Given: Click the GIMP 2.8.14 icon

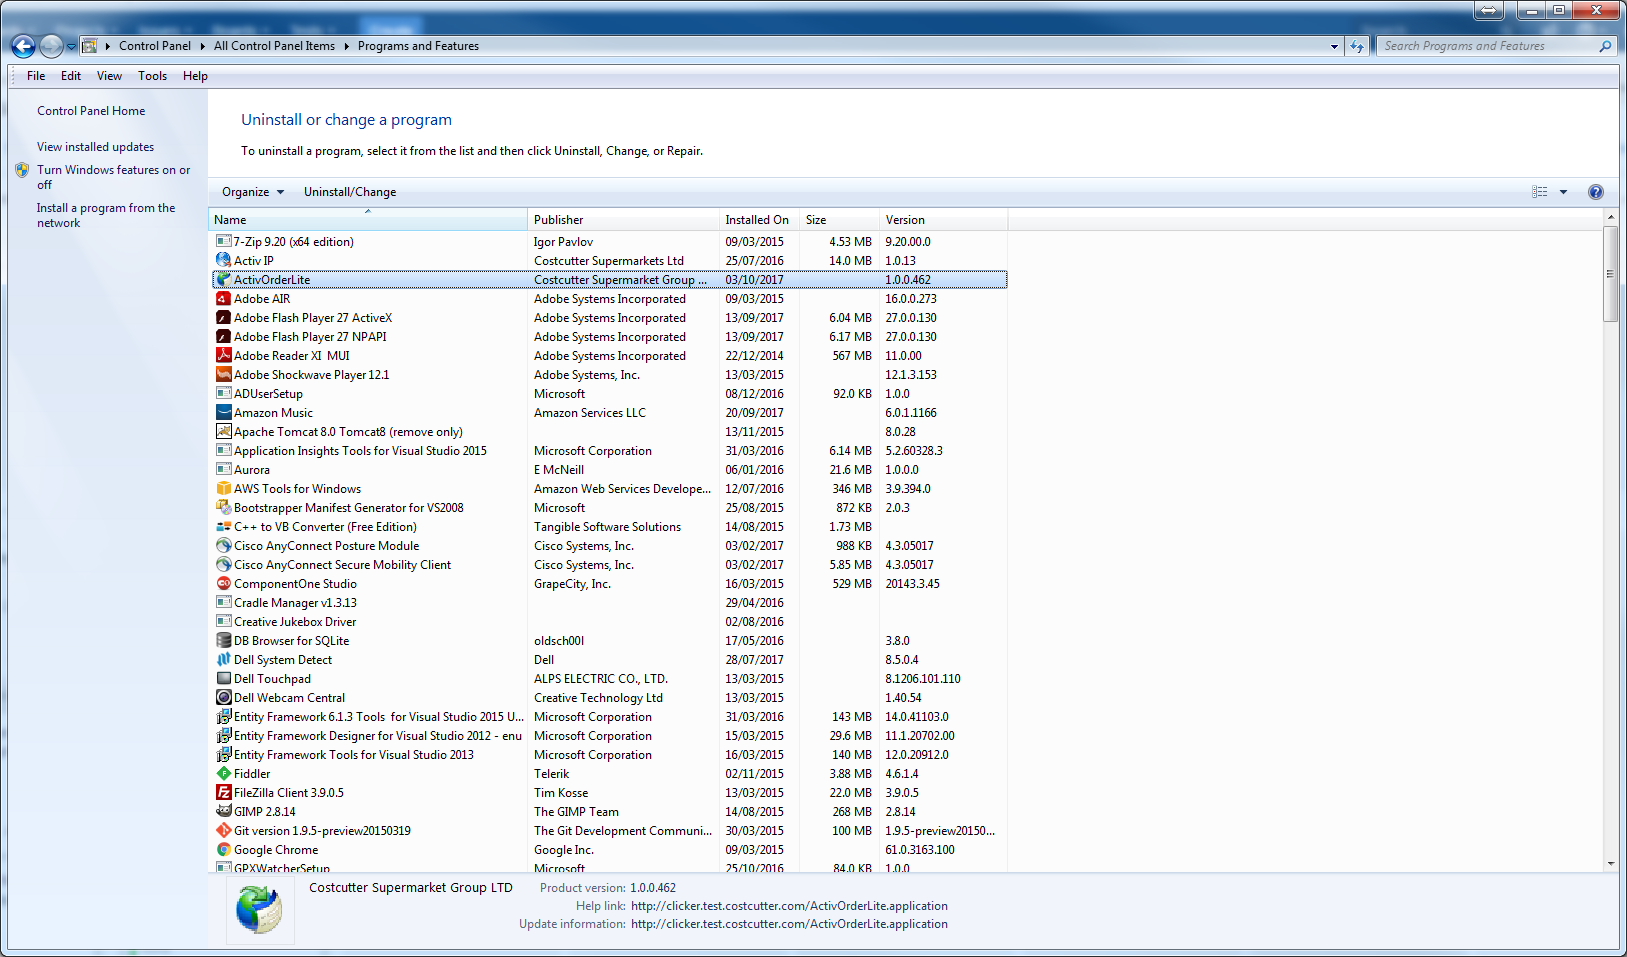Looking at the screenshot, I should pyautogui.click(x=224, y=811).
